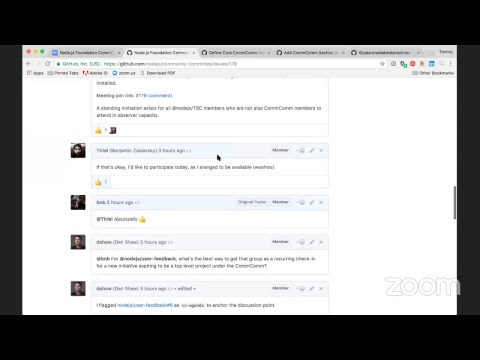Click the edit pencil on Tiriel's comment

312,151
